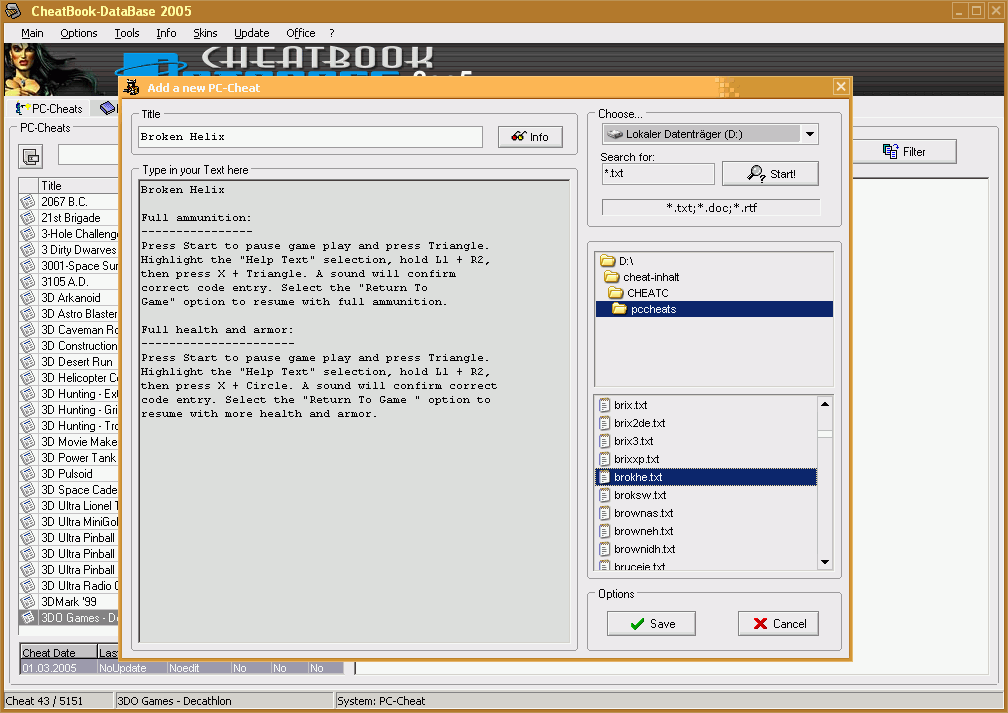This screenshot has height=713, width=1008.
Task: Cancel adding the new cheat
Action: (778, 623)
